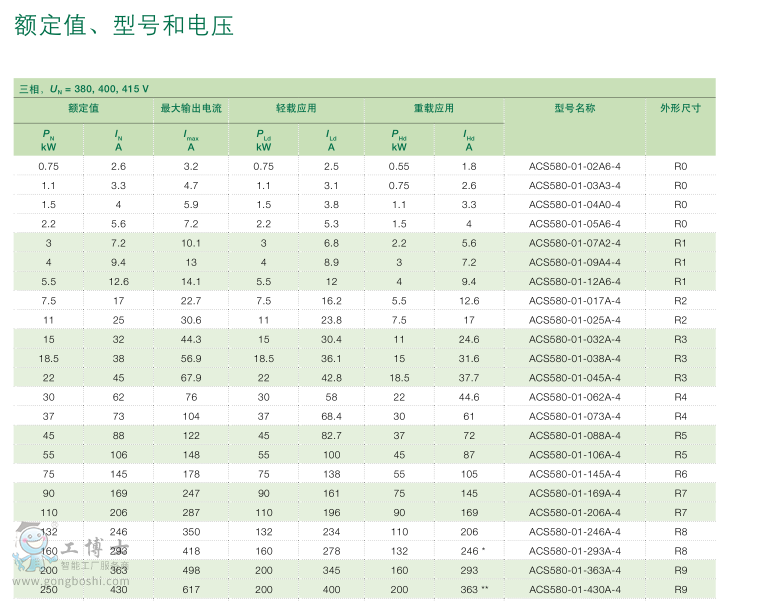Click the Imax value 67.9
This screenshot has height=601, width=768.
pyautogui.click(x=191, y=378)
